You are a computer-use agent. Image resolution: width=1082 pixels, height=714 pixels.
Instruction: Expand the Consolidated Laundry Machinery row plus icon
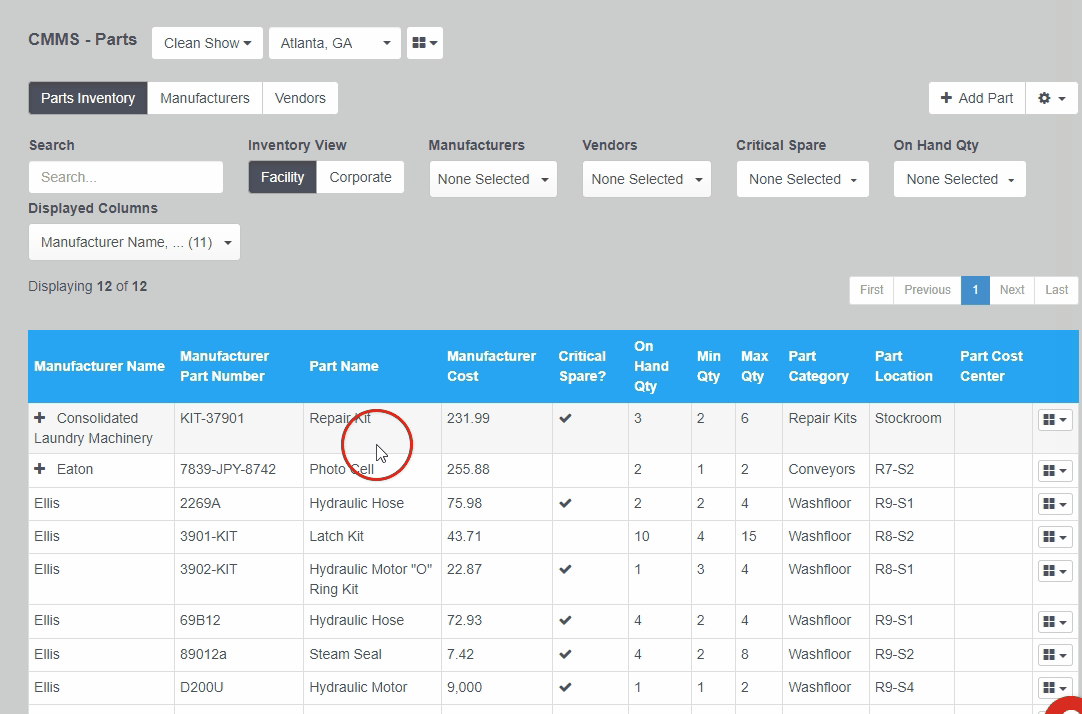40,418
